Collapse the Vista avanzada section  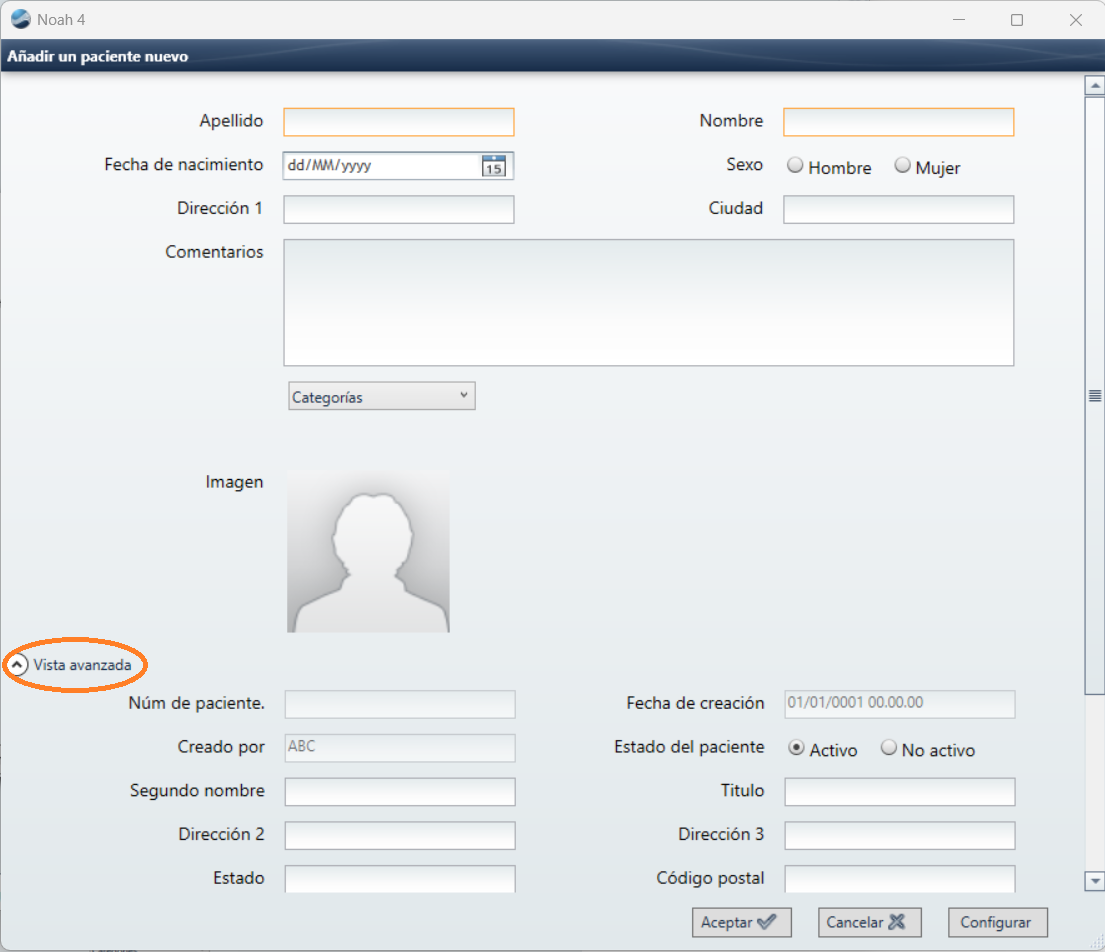(17, 664)
